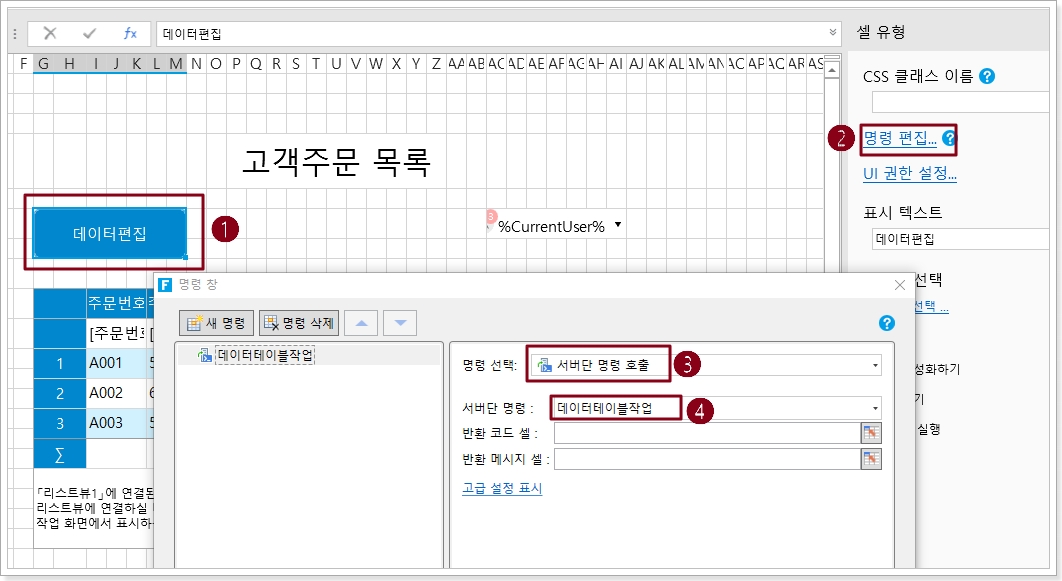Click help icon next to CSS 클래스 이름
This screenshot has width=1062, height=581.
pyautogui.click(x=987, y=76)
